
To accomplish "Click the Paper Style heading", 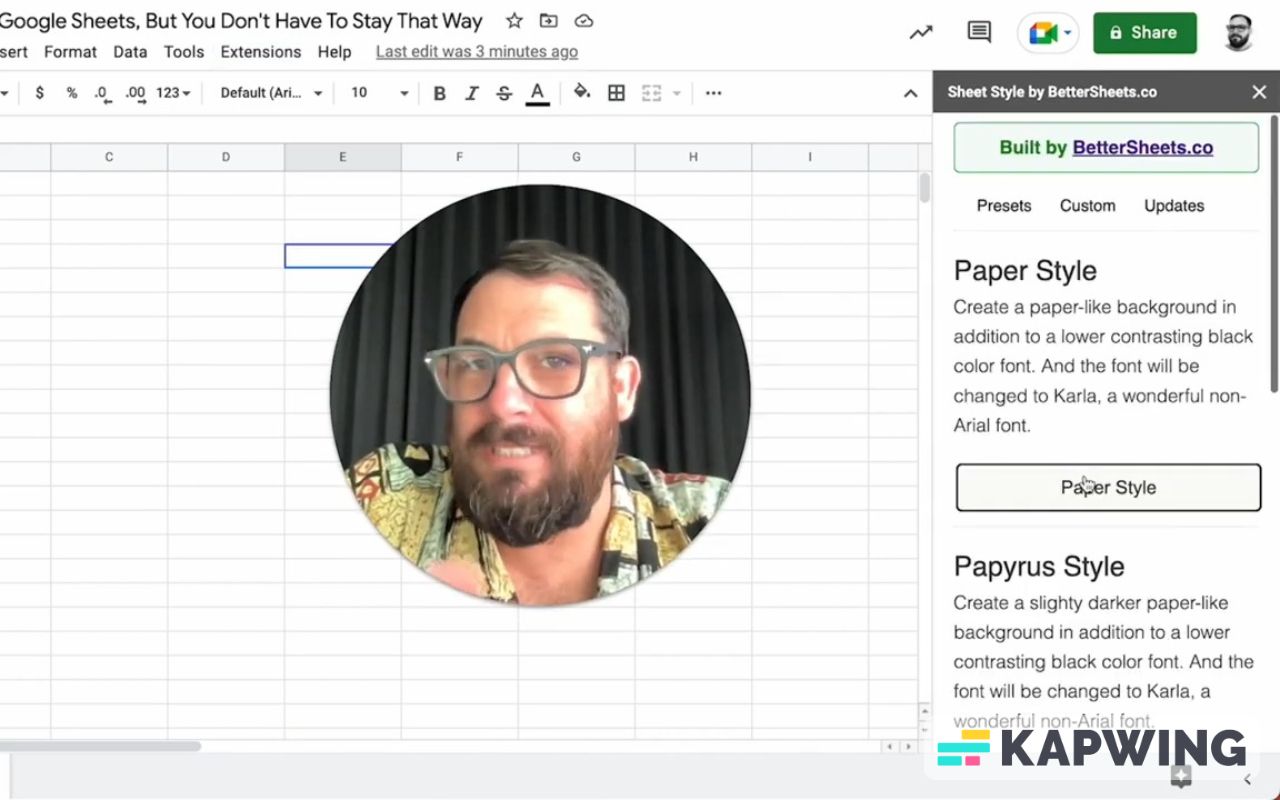I will click(1025, 271).
